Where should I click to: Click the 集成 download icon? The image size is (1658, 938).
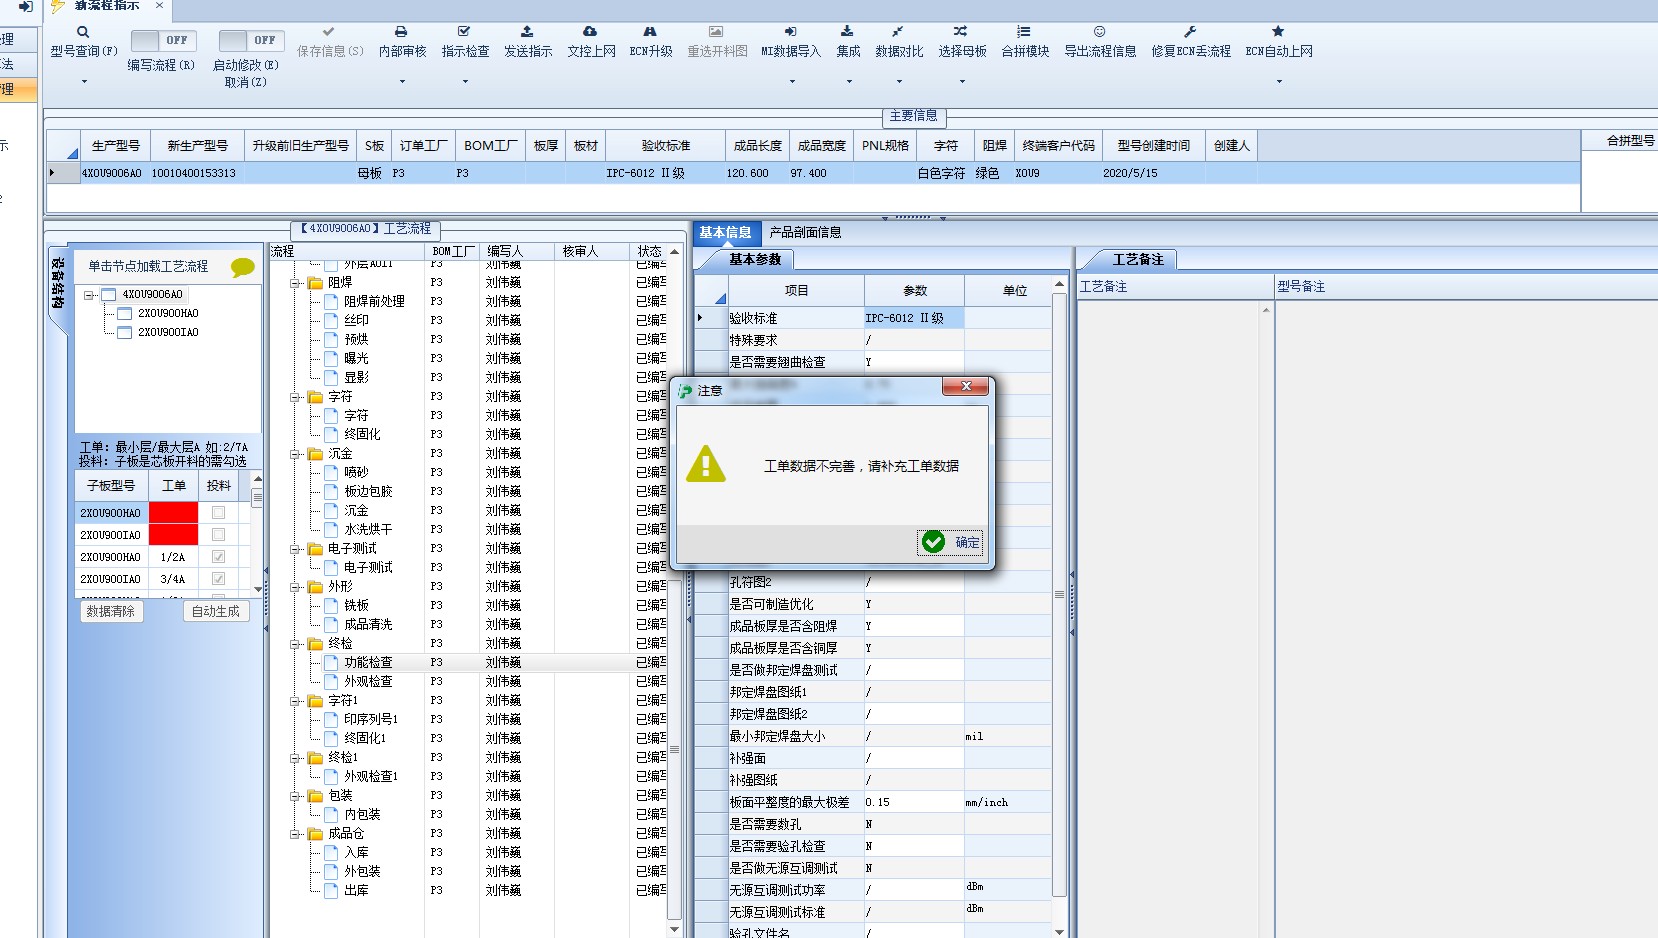[x=847, y=32]
